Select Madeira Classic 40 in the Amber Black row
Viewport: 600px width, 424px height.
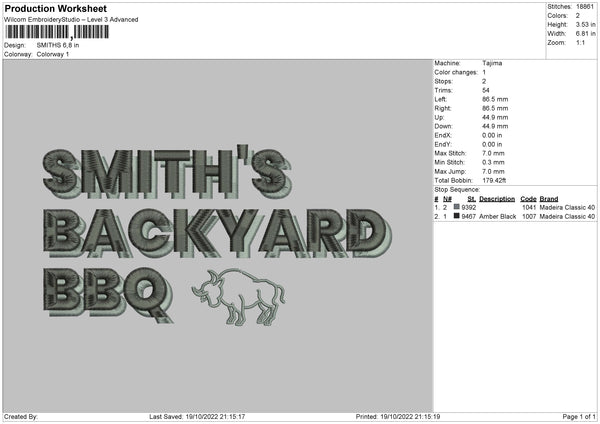tap(567, 217)
